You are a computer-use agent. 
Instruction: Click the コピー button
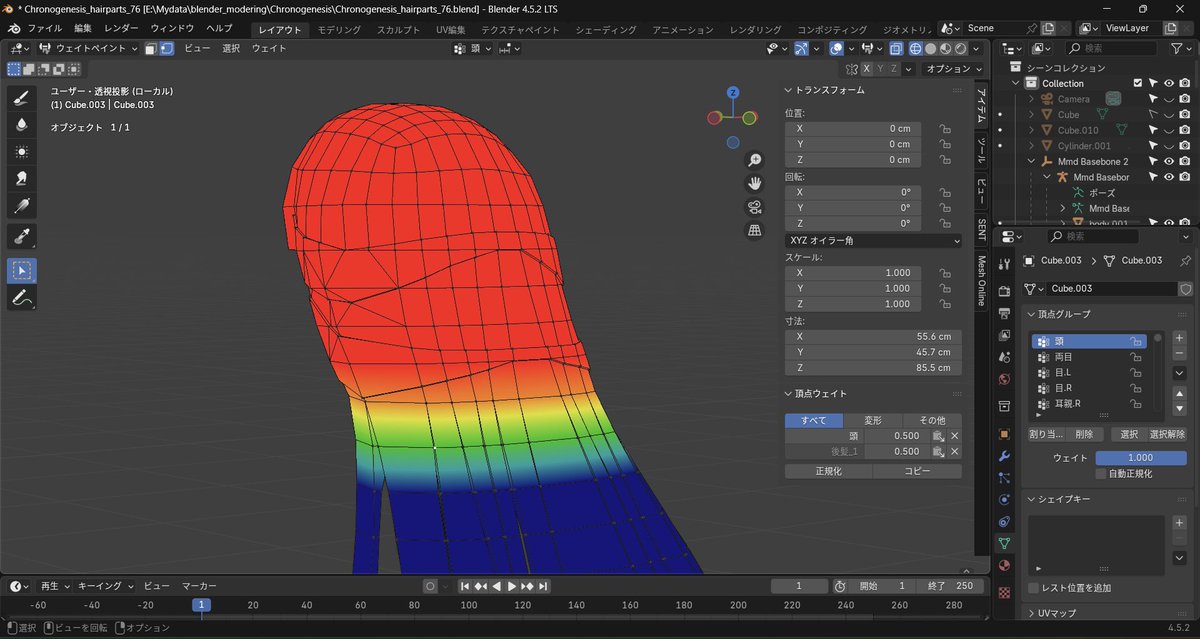tap(917, 471)
